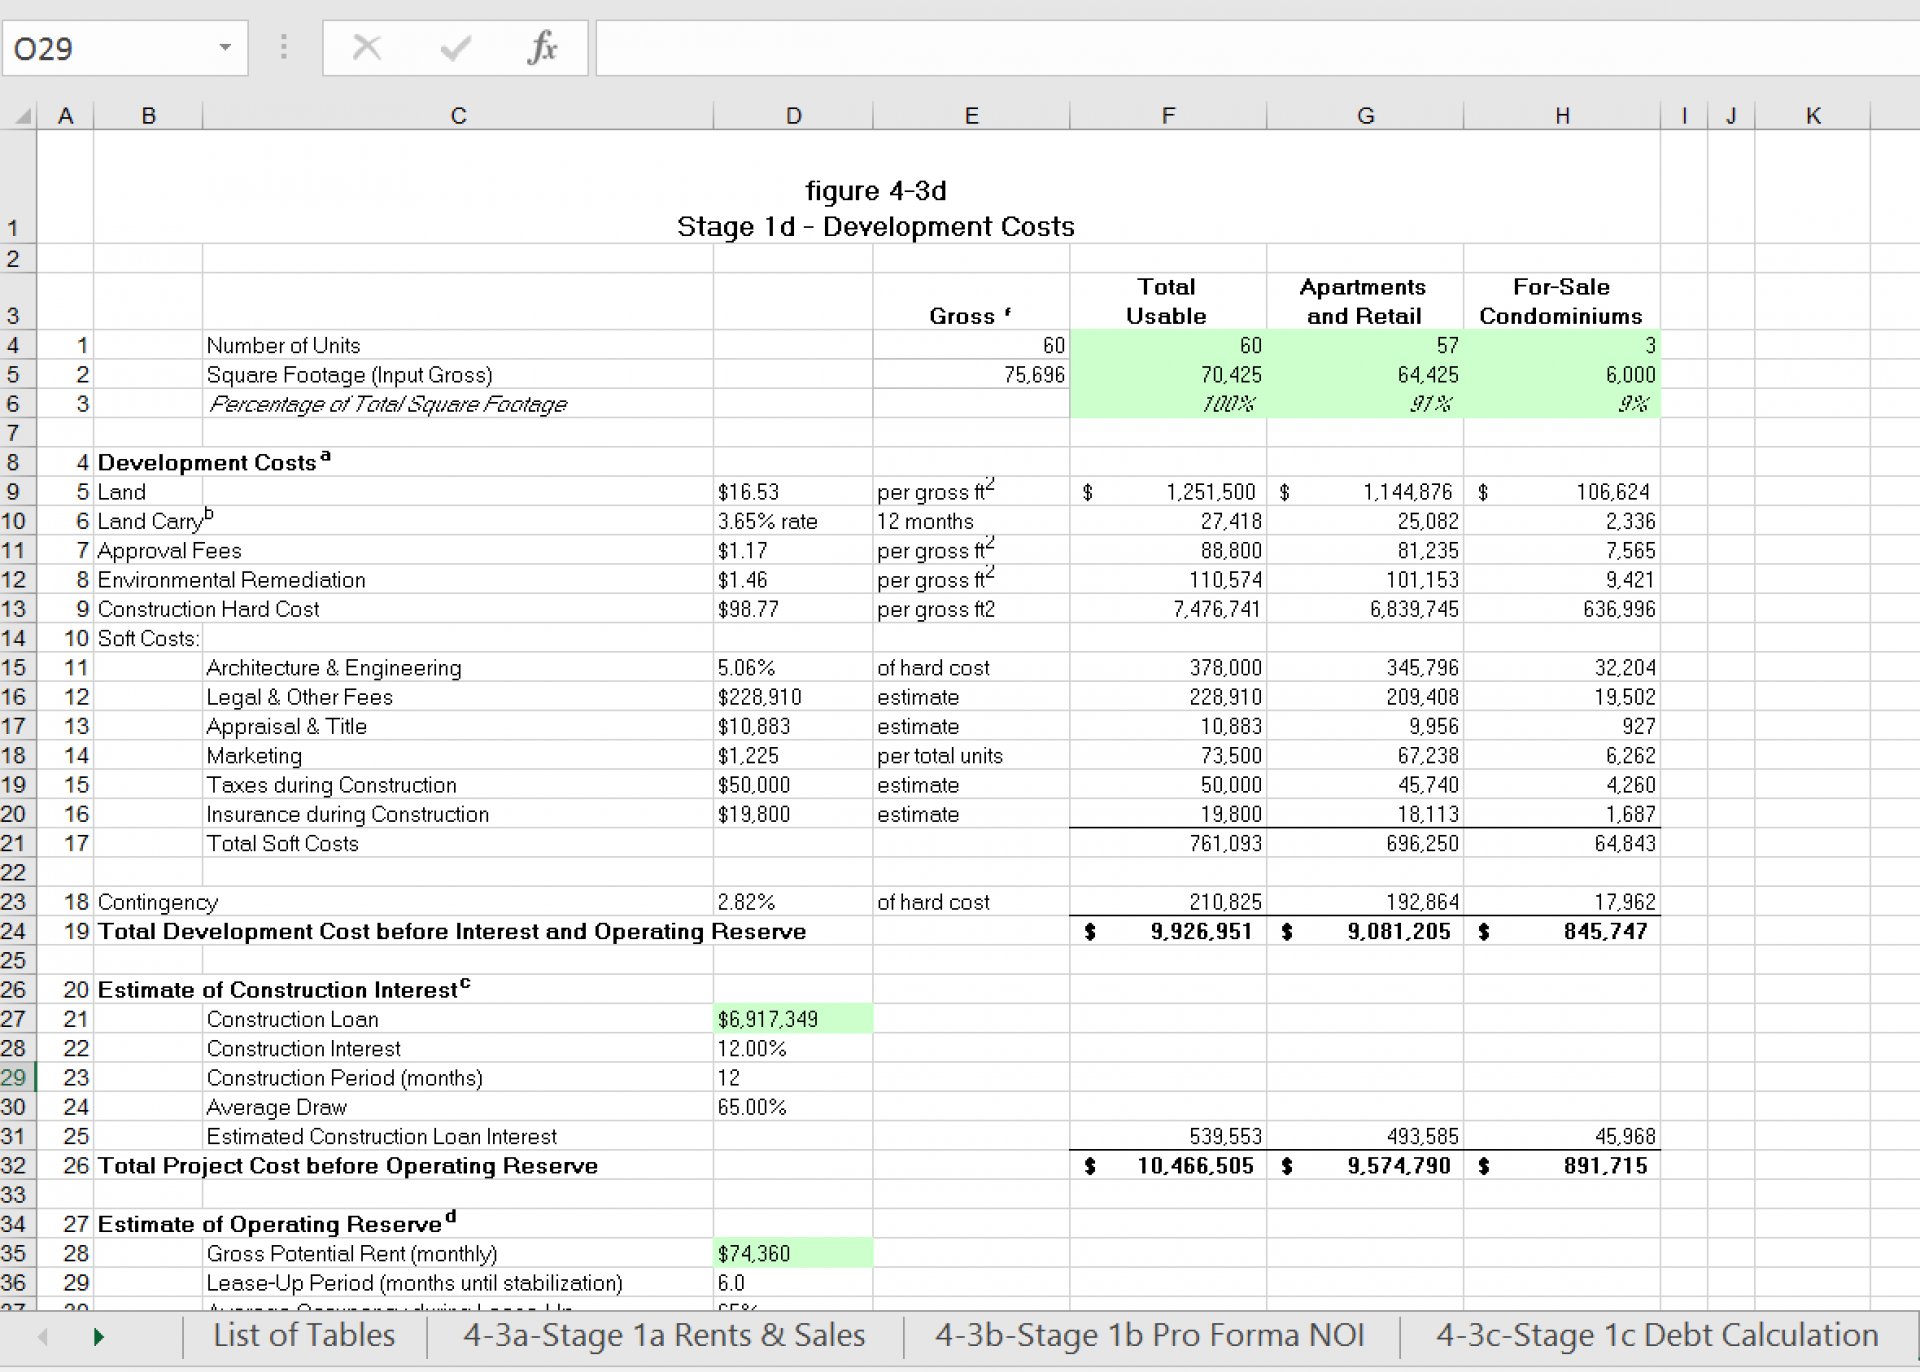The image size is (1920, 1372).
Task: Select the green Construction Loan cell showing $6,917,349
Action: coord(793,1019)
